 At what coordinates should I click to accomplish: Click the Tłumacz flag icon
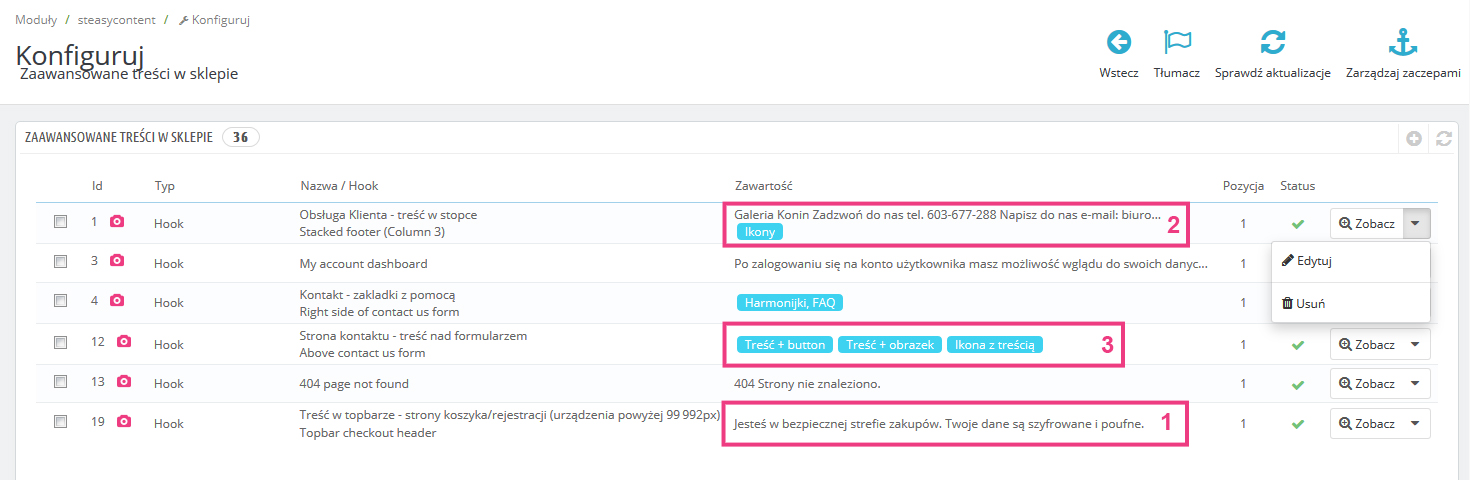tap(1176, 43)
